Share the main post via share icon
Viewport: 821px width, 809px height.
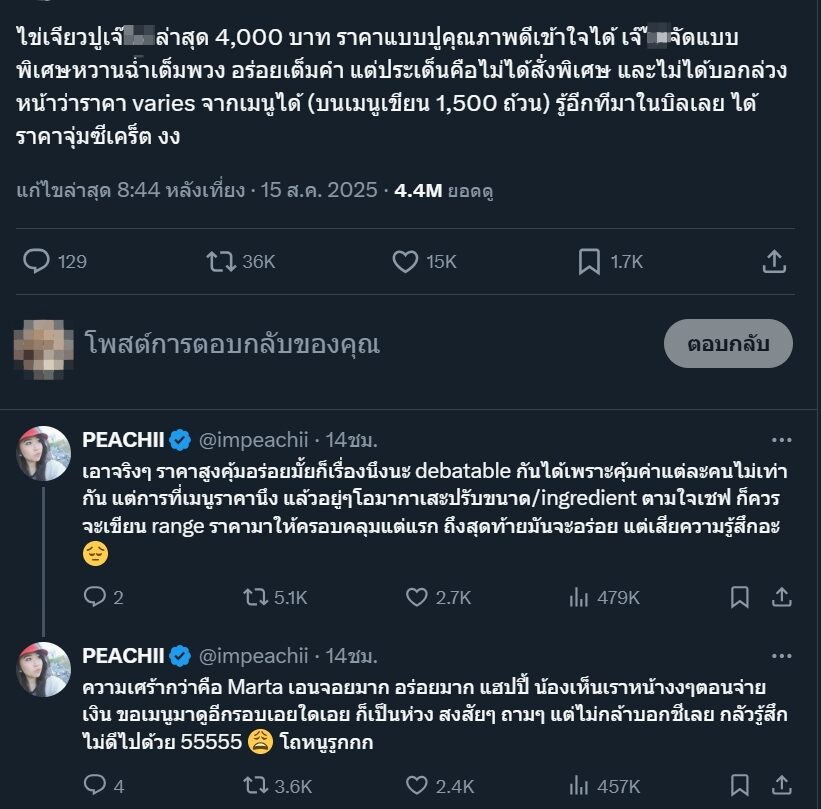[773, 262]
